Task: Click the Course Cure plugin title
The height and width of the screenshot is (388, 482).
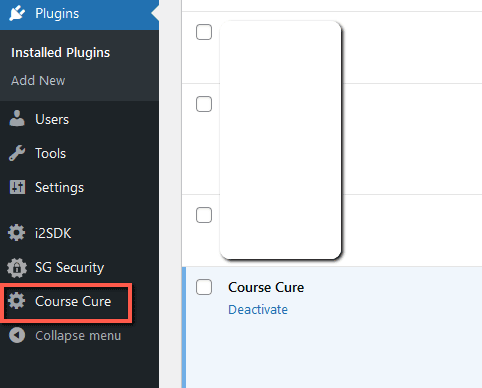Action: coord(266,287)
